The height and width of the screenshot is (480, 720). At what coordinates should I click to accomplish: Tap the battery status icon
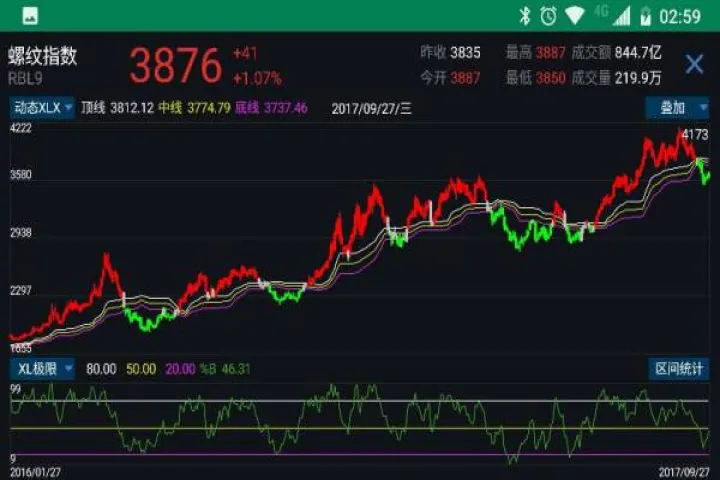pos(645,16)
